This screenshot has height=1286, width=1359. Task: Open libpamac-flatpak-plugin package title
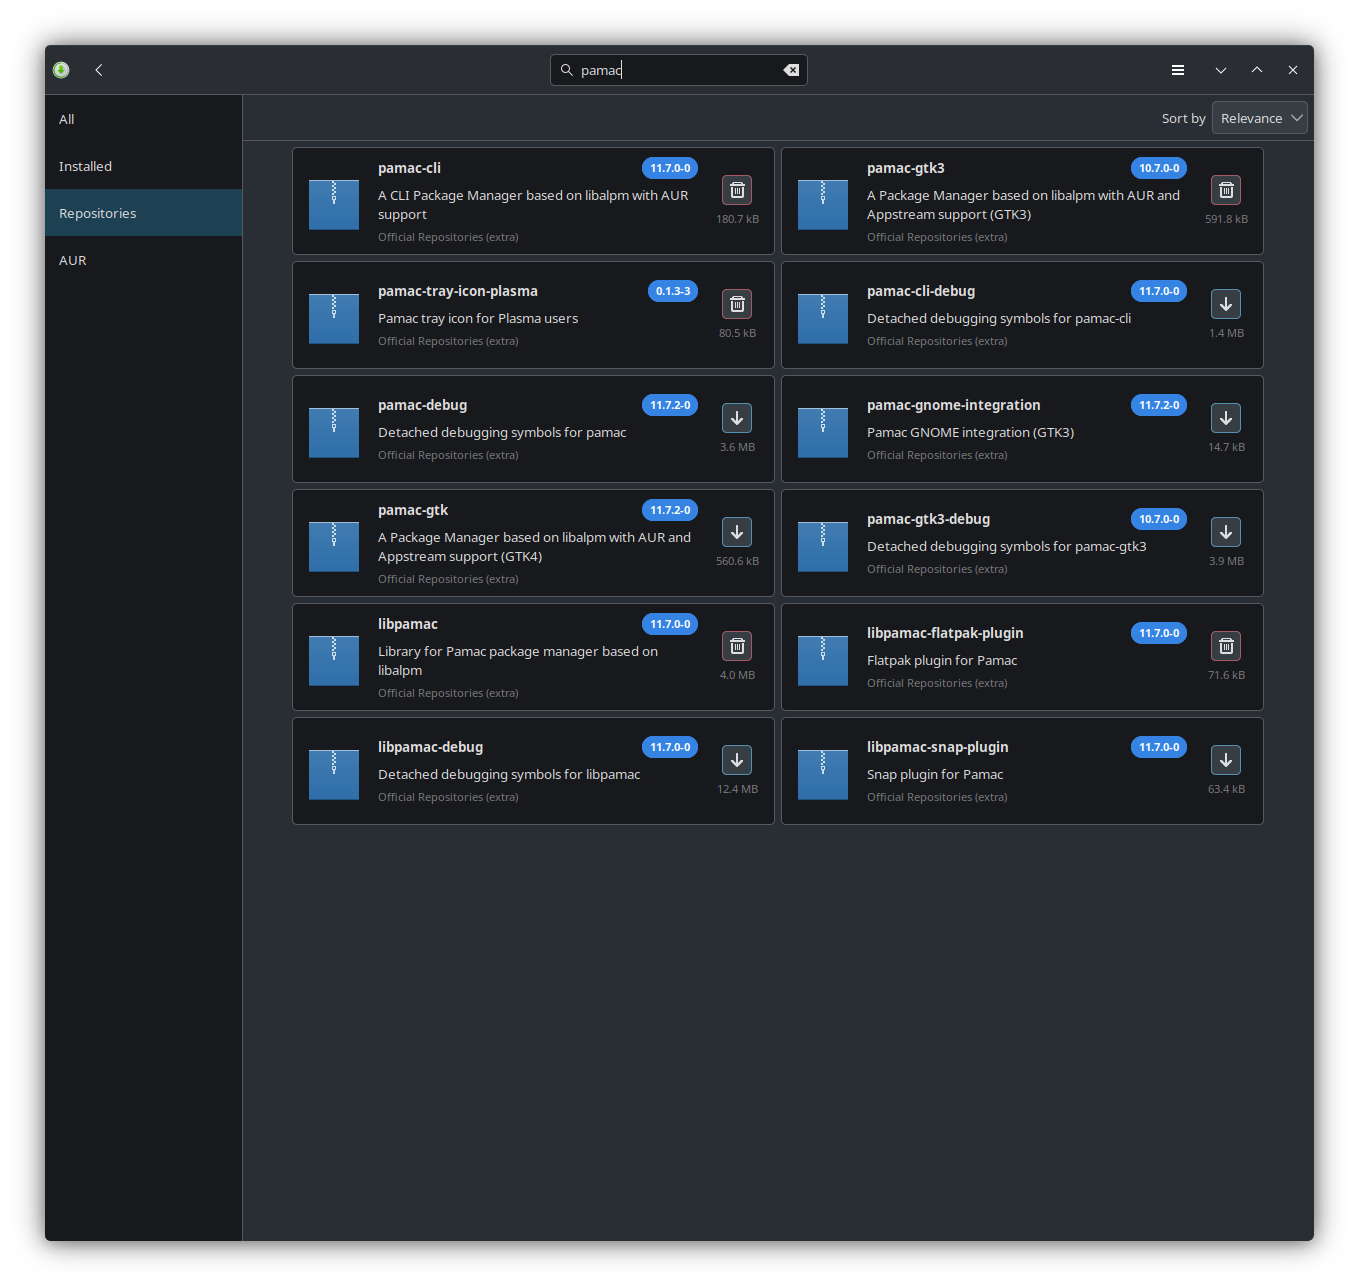pos(945,633)
